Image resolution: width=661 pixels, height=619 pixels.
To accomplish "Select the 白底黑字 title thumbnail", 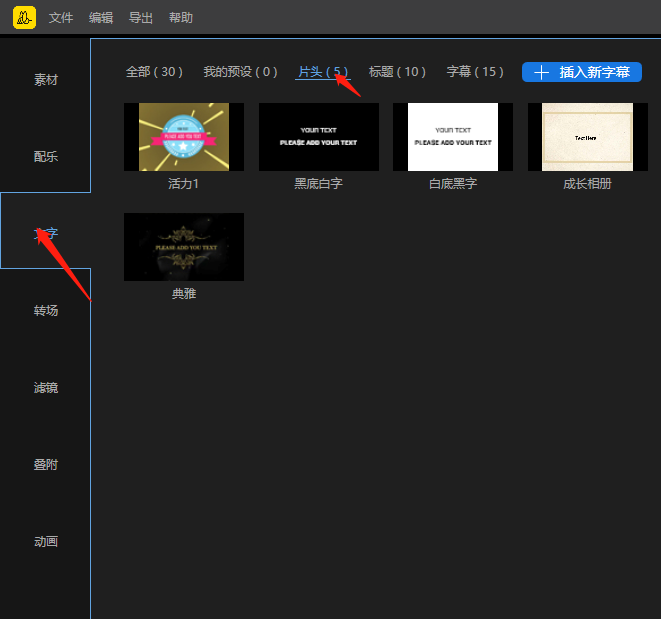I will click(x=453, y=137).
